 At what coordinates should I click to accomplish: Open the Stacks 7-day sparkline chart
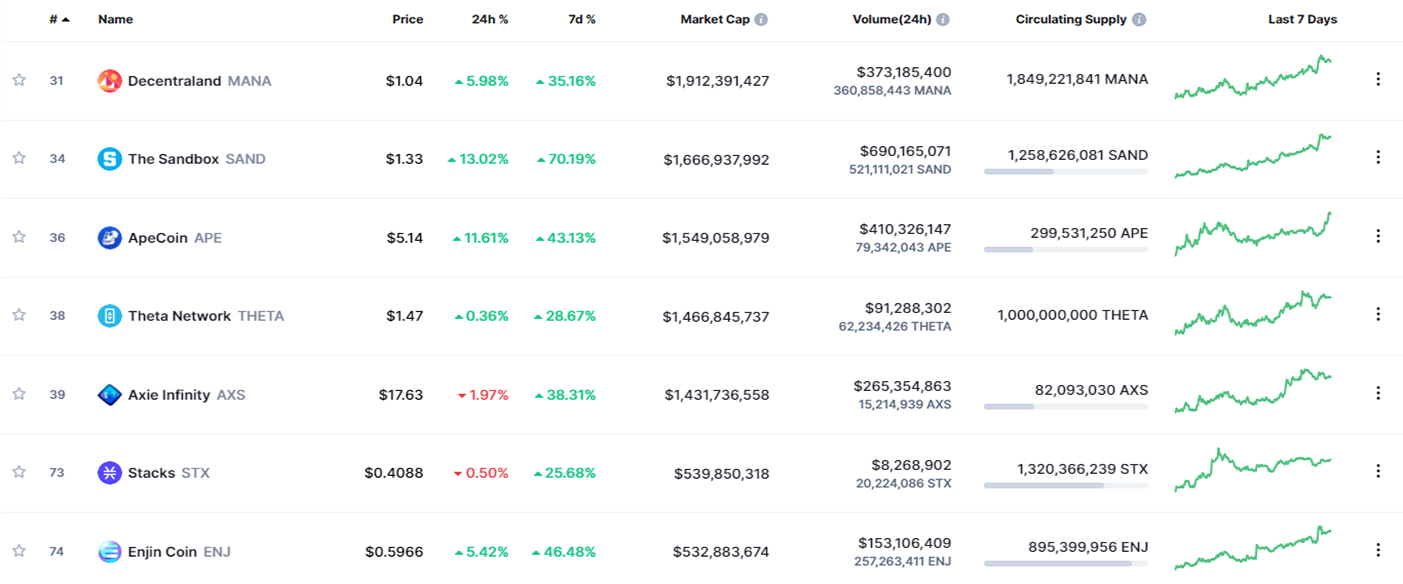(1253, 470)
